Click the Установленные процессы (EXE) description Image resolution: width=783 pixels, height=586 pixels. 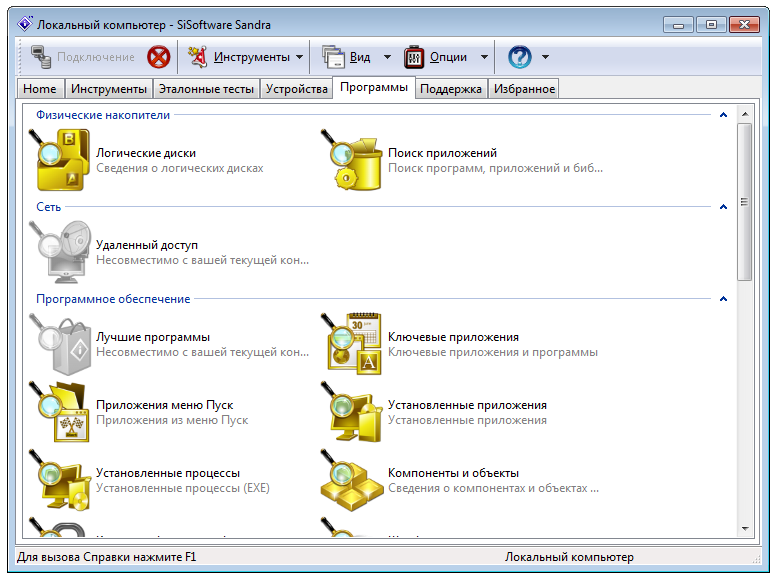(183, 488)
